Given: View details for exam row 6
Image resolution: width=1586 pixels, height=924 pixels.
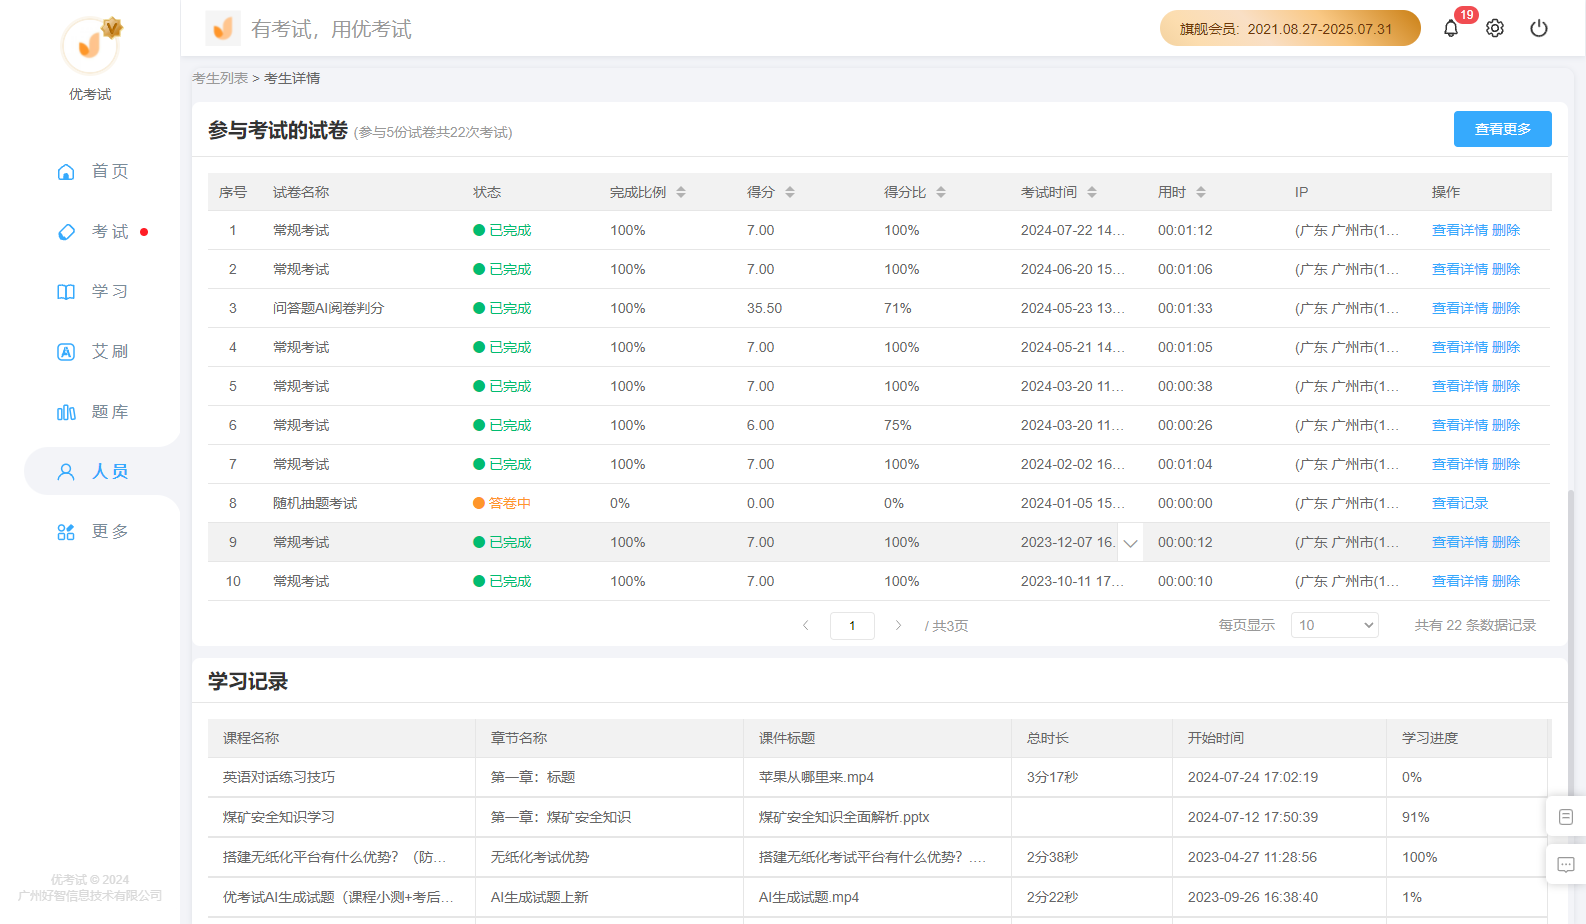Looking at the screenshot, I should tap(1460, 425).
